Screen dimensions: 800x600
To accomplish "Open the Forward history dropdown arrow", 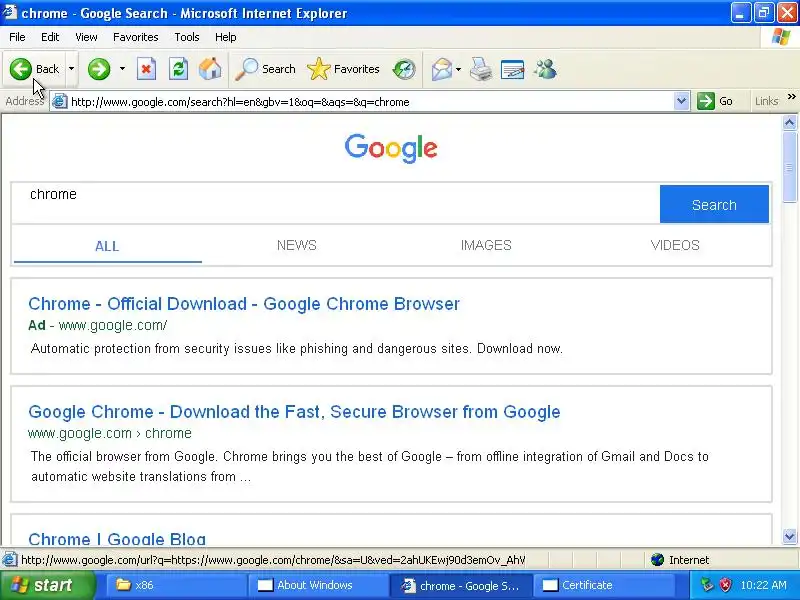I will pyautogui.click(x=122, y=69).
